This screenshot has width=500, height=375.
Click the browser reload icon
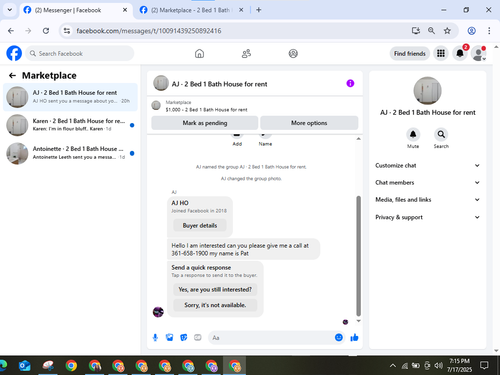(46, 31)
